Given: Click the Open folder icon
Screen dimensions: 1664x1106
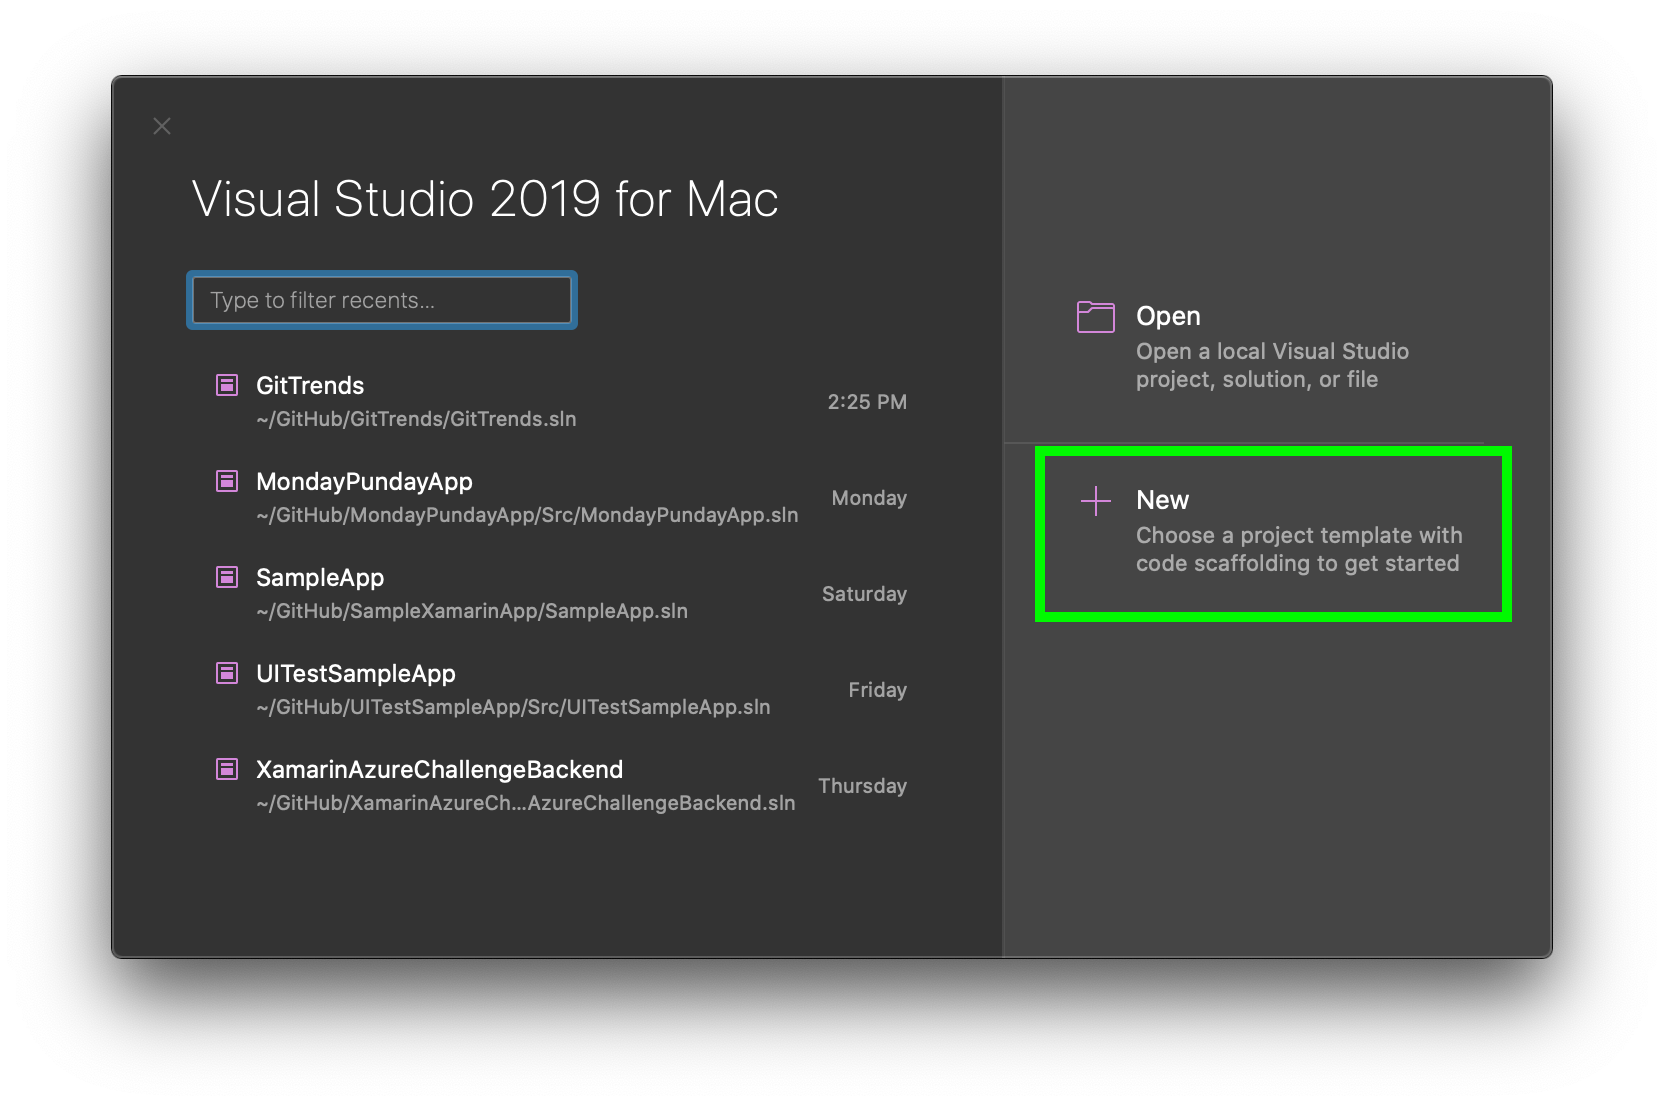Looking at the screenshot, I should click(x=1096, y=317).
